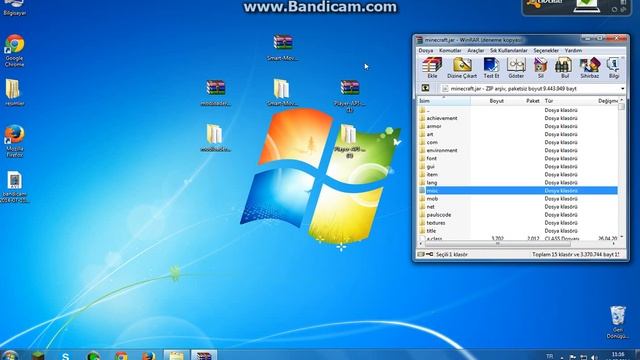Click the Dizine Çıkart extract icon
Image resolution: width=640 pixels, height=360 pixels.
[x=462, y=68]
